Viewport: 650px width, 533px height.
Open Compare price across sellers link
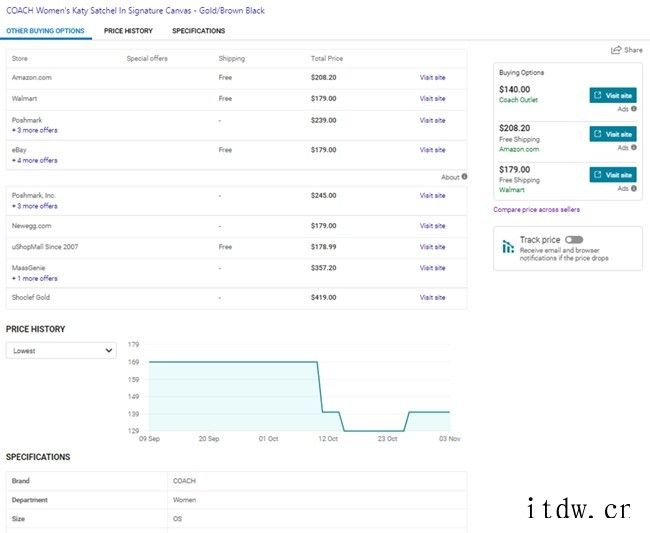click(x=536, y=210)
